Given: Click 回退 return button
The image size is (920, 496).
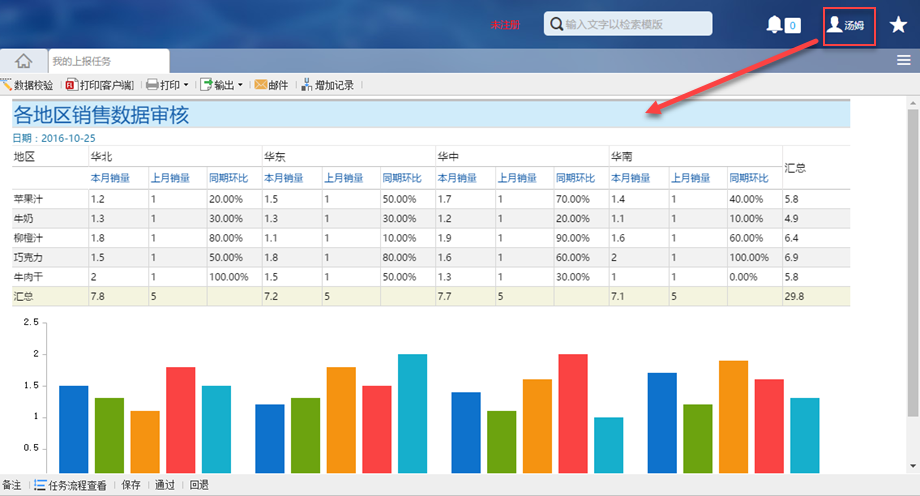Looking at the screenshot, I should point(198,485).
